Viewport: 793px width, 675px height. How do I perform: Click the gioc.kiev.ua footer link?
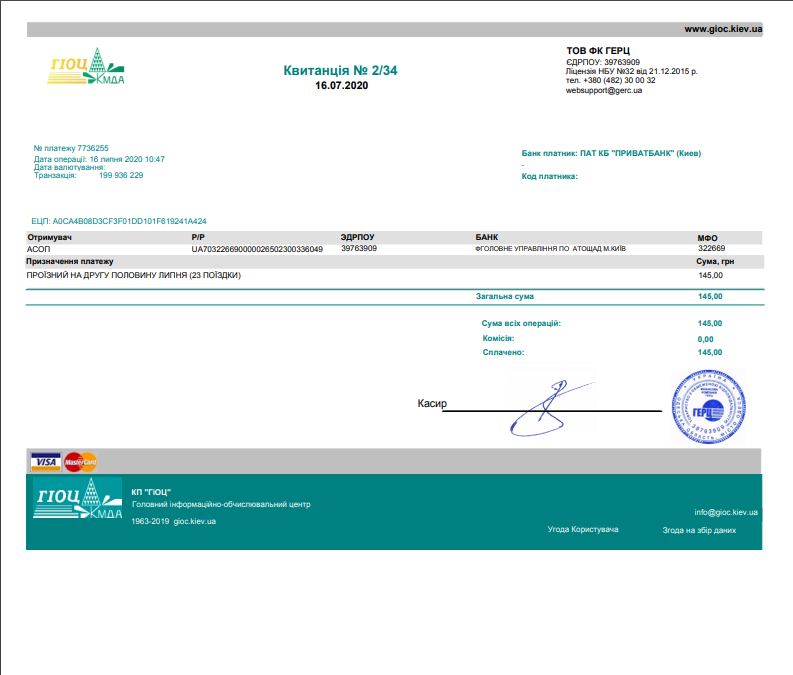click(x=194, y=521)
